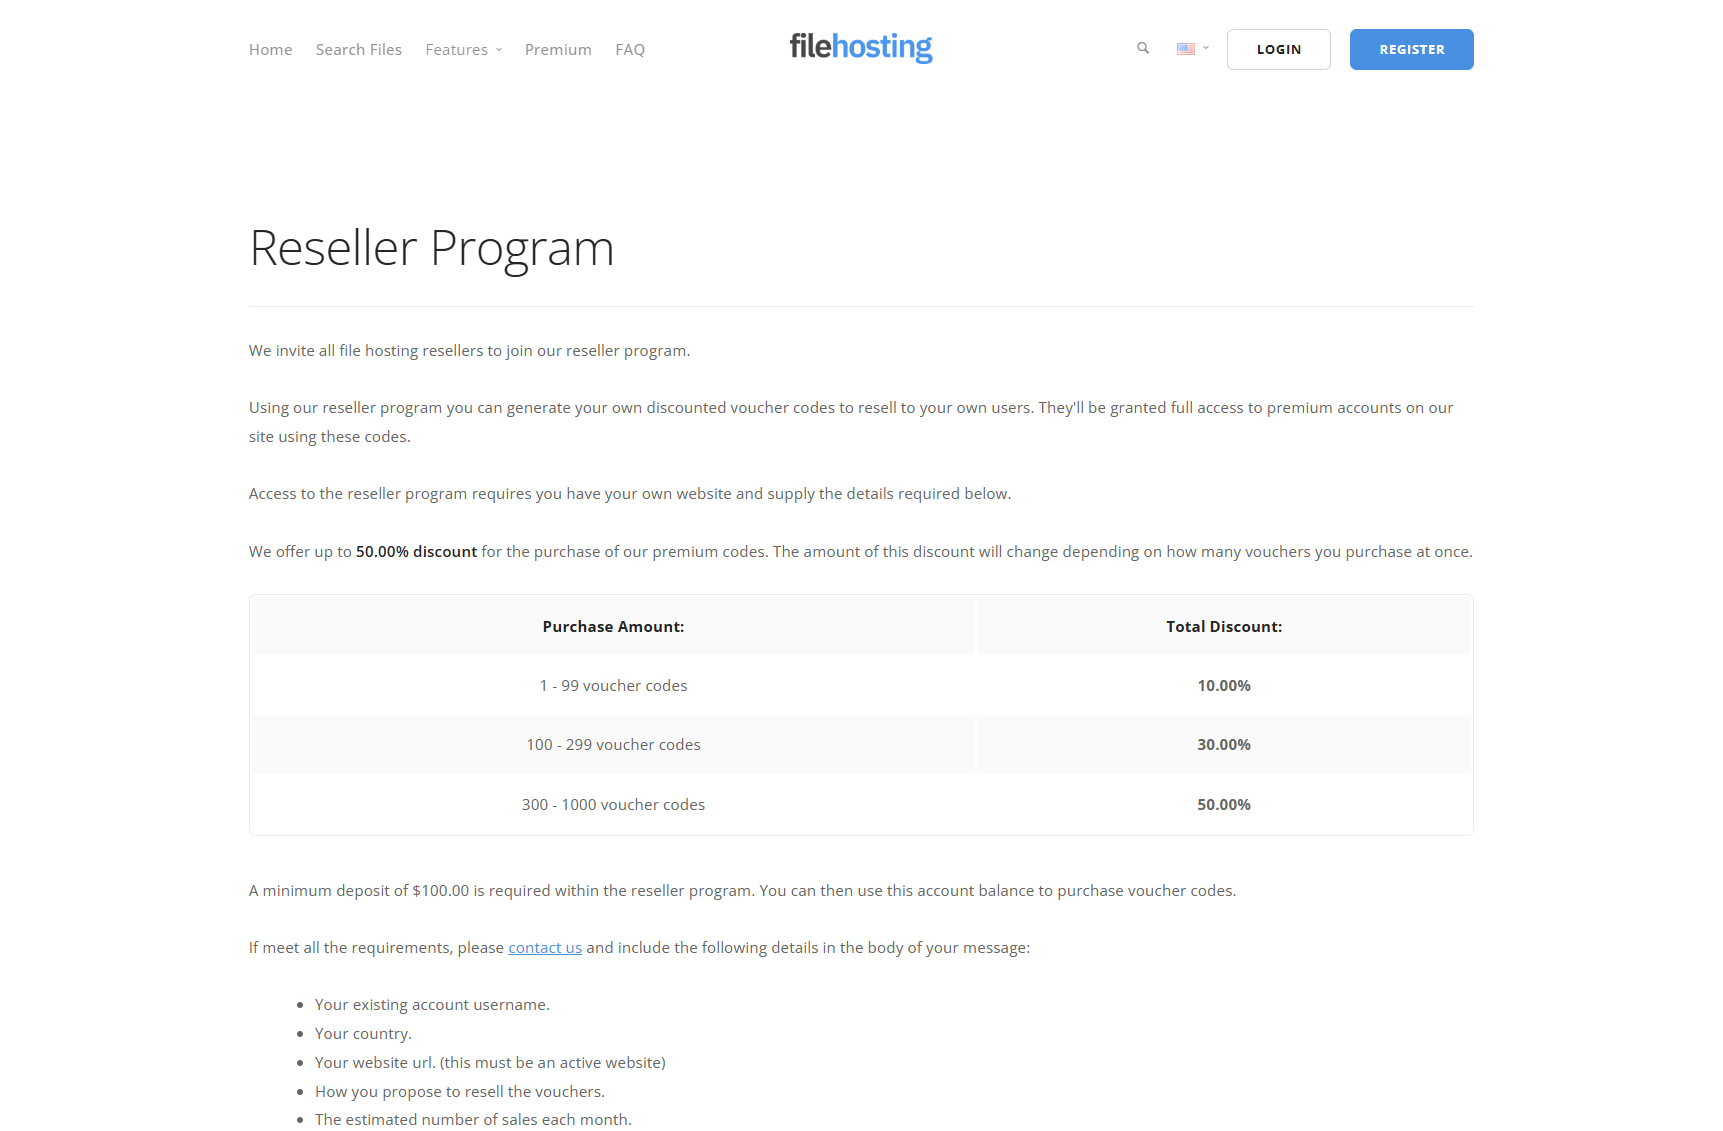Click the blue REGISTER button
The width and height of the screenshot is (1723, 1131).
click(1411, 49)
